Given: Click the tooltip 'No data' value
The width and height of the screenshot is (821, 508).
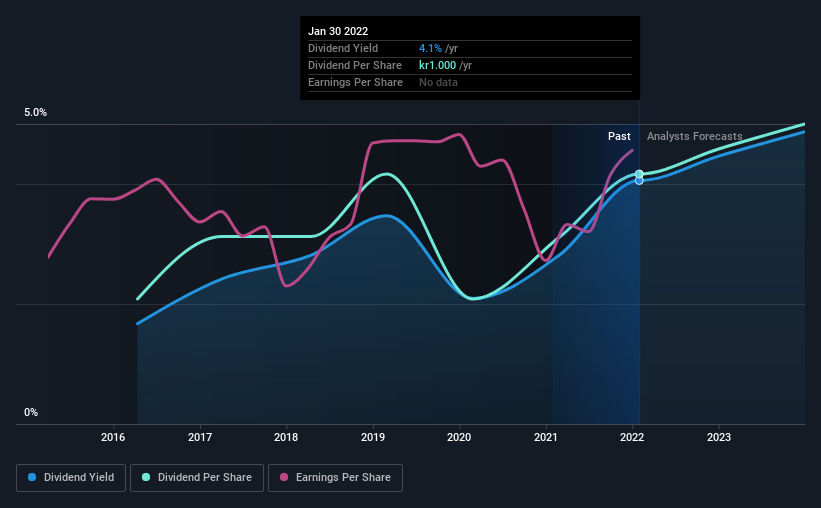Looking at the screenshot, I should pos(438,82).
